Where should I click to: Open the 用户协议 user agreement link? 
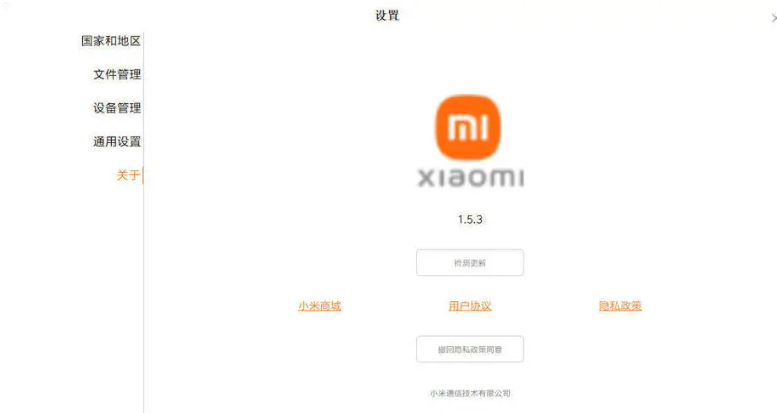470,306
